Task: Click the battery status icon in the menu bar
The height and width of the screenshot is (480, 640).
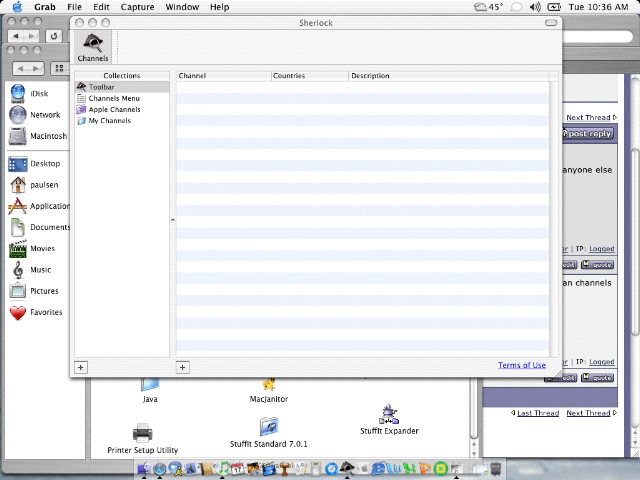Action: 554,7
